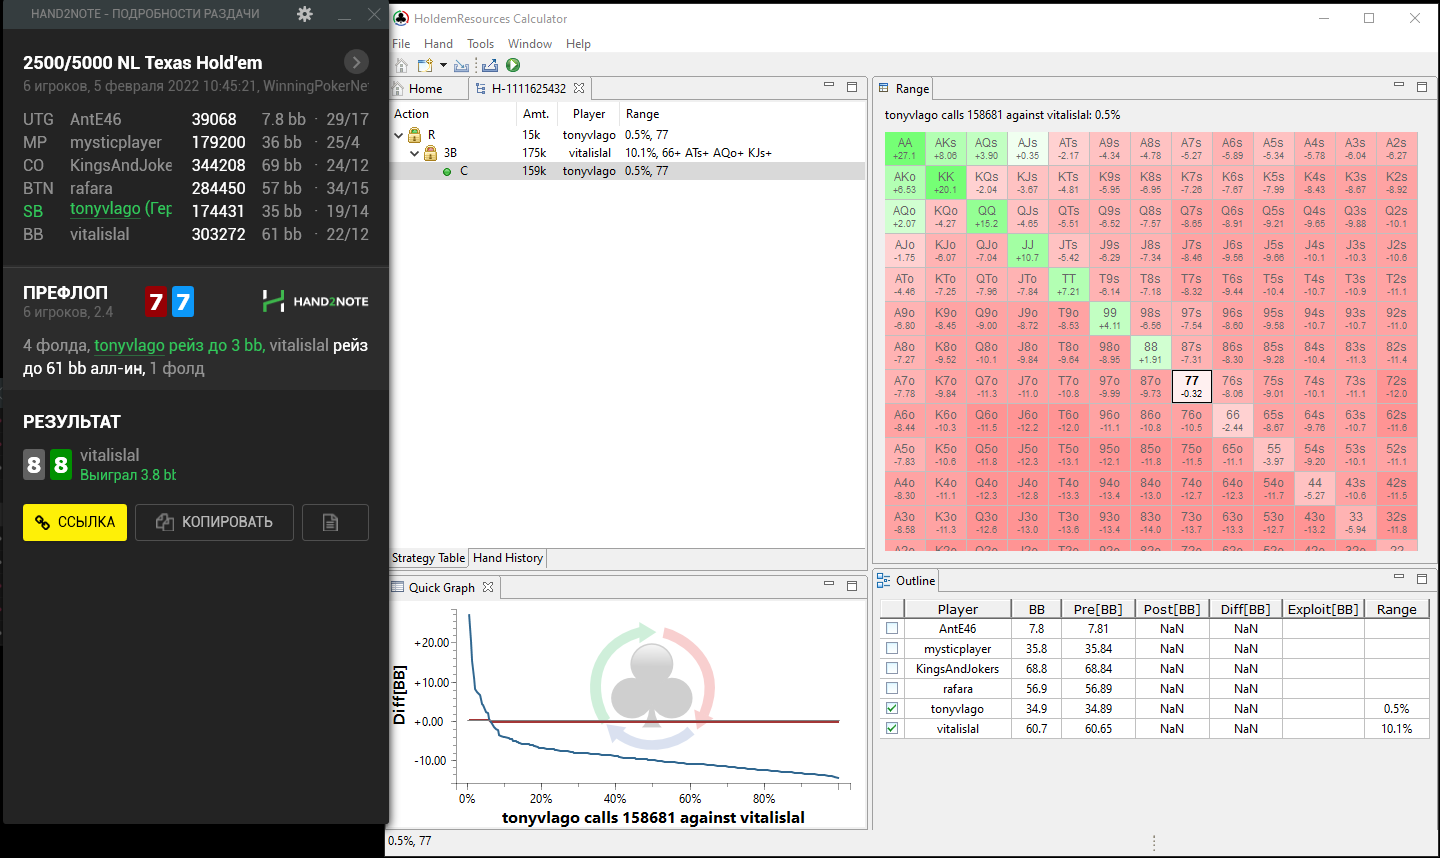1440x858 pixels.
Task: Switch to the Hand History tab
Action: click(x=508, y=558)
